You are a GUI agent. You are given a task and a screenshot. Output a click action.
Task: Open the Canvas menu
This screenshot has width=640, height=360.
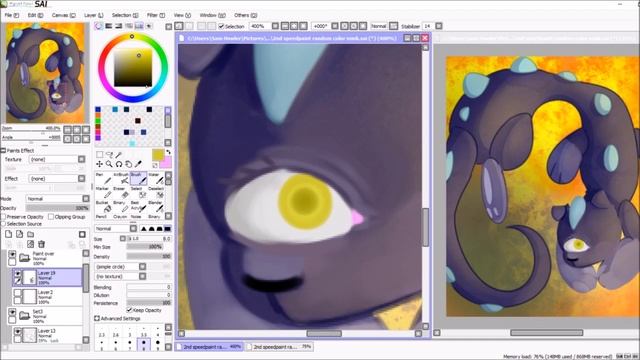63,15
